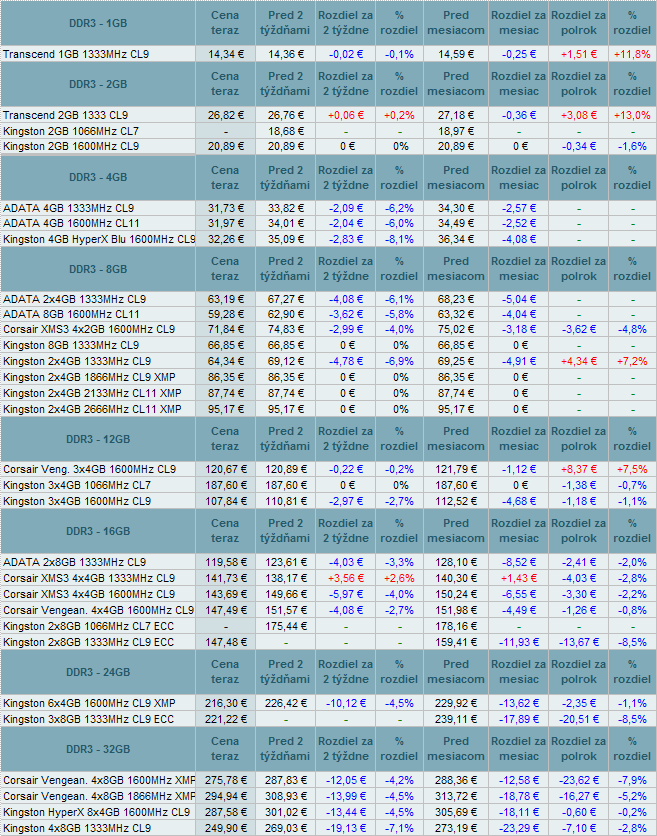Image resolution: width=657 pixels, height=836 pixels.
Task: Click the Kingston 2GB 1600MHz CL9 row name
Action: click(x=71, y=146)
